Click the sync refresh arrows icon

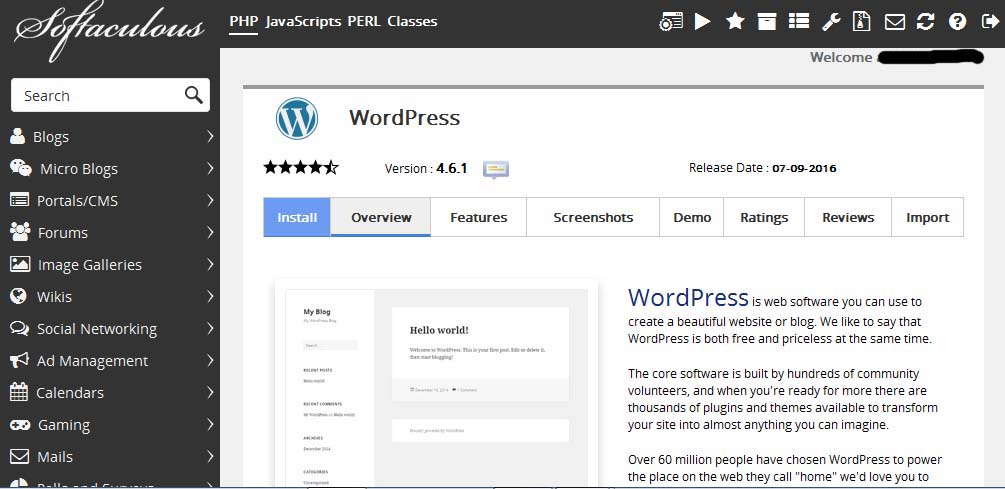coord(926,21)
